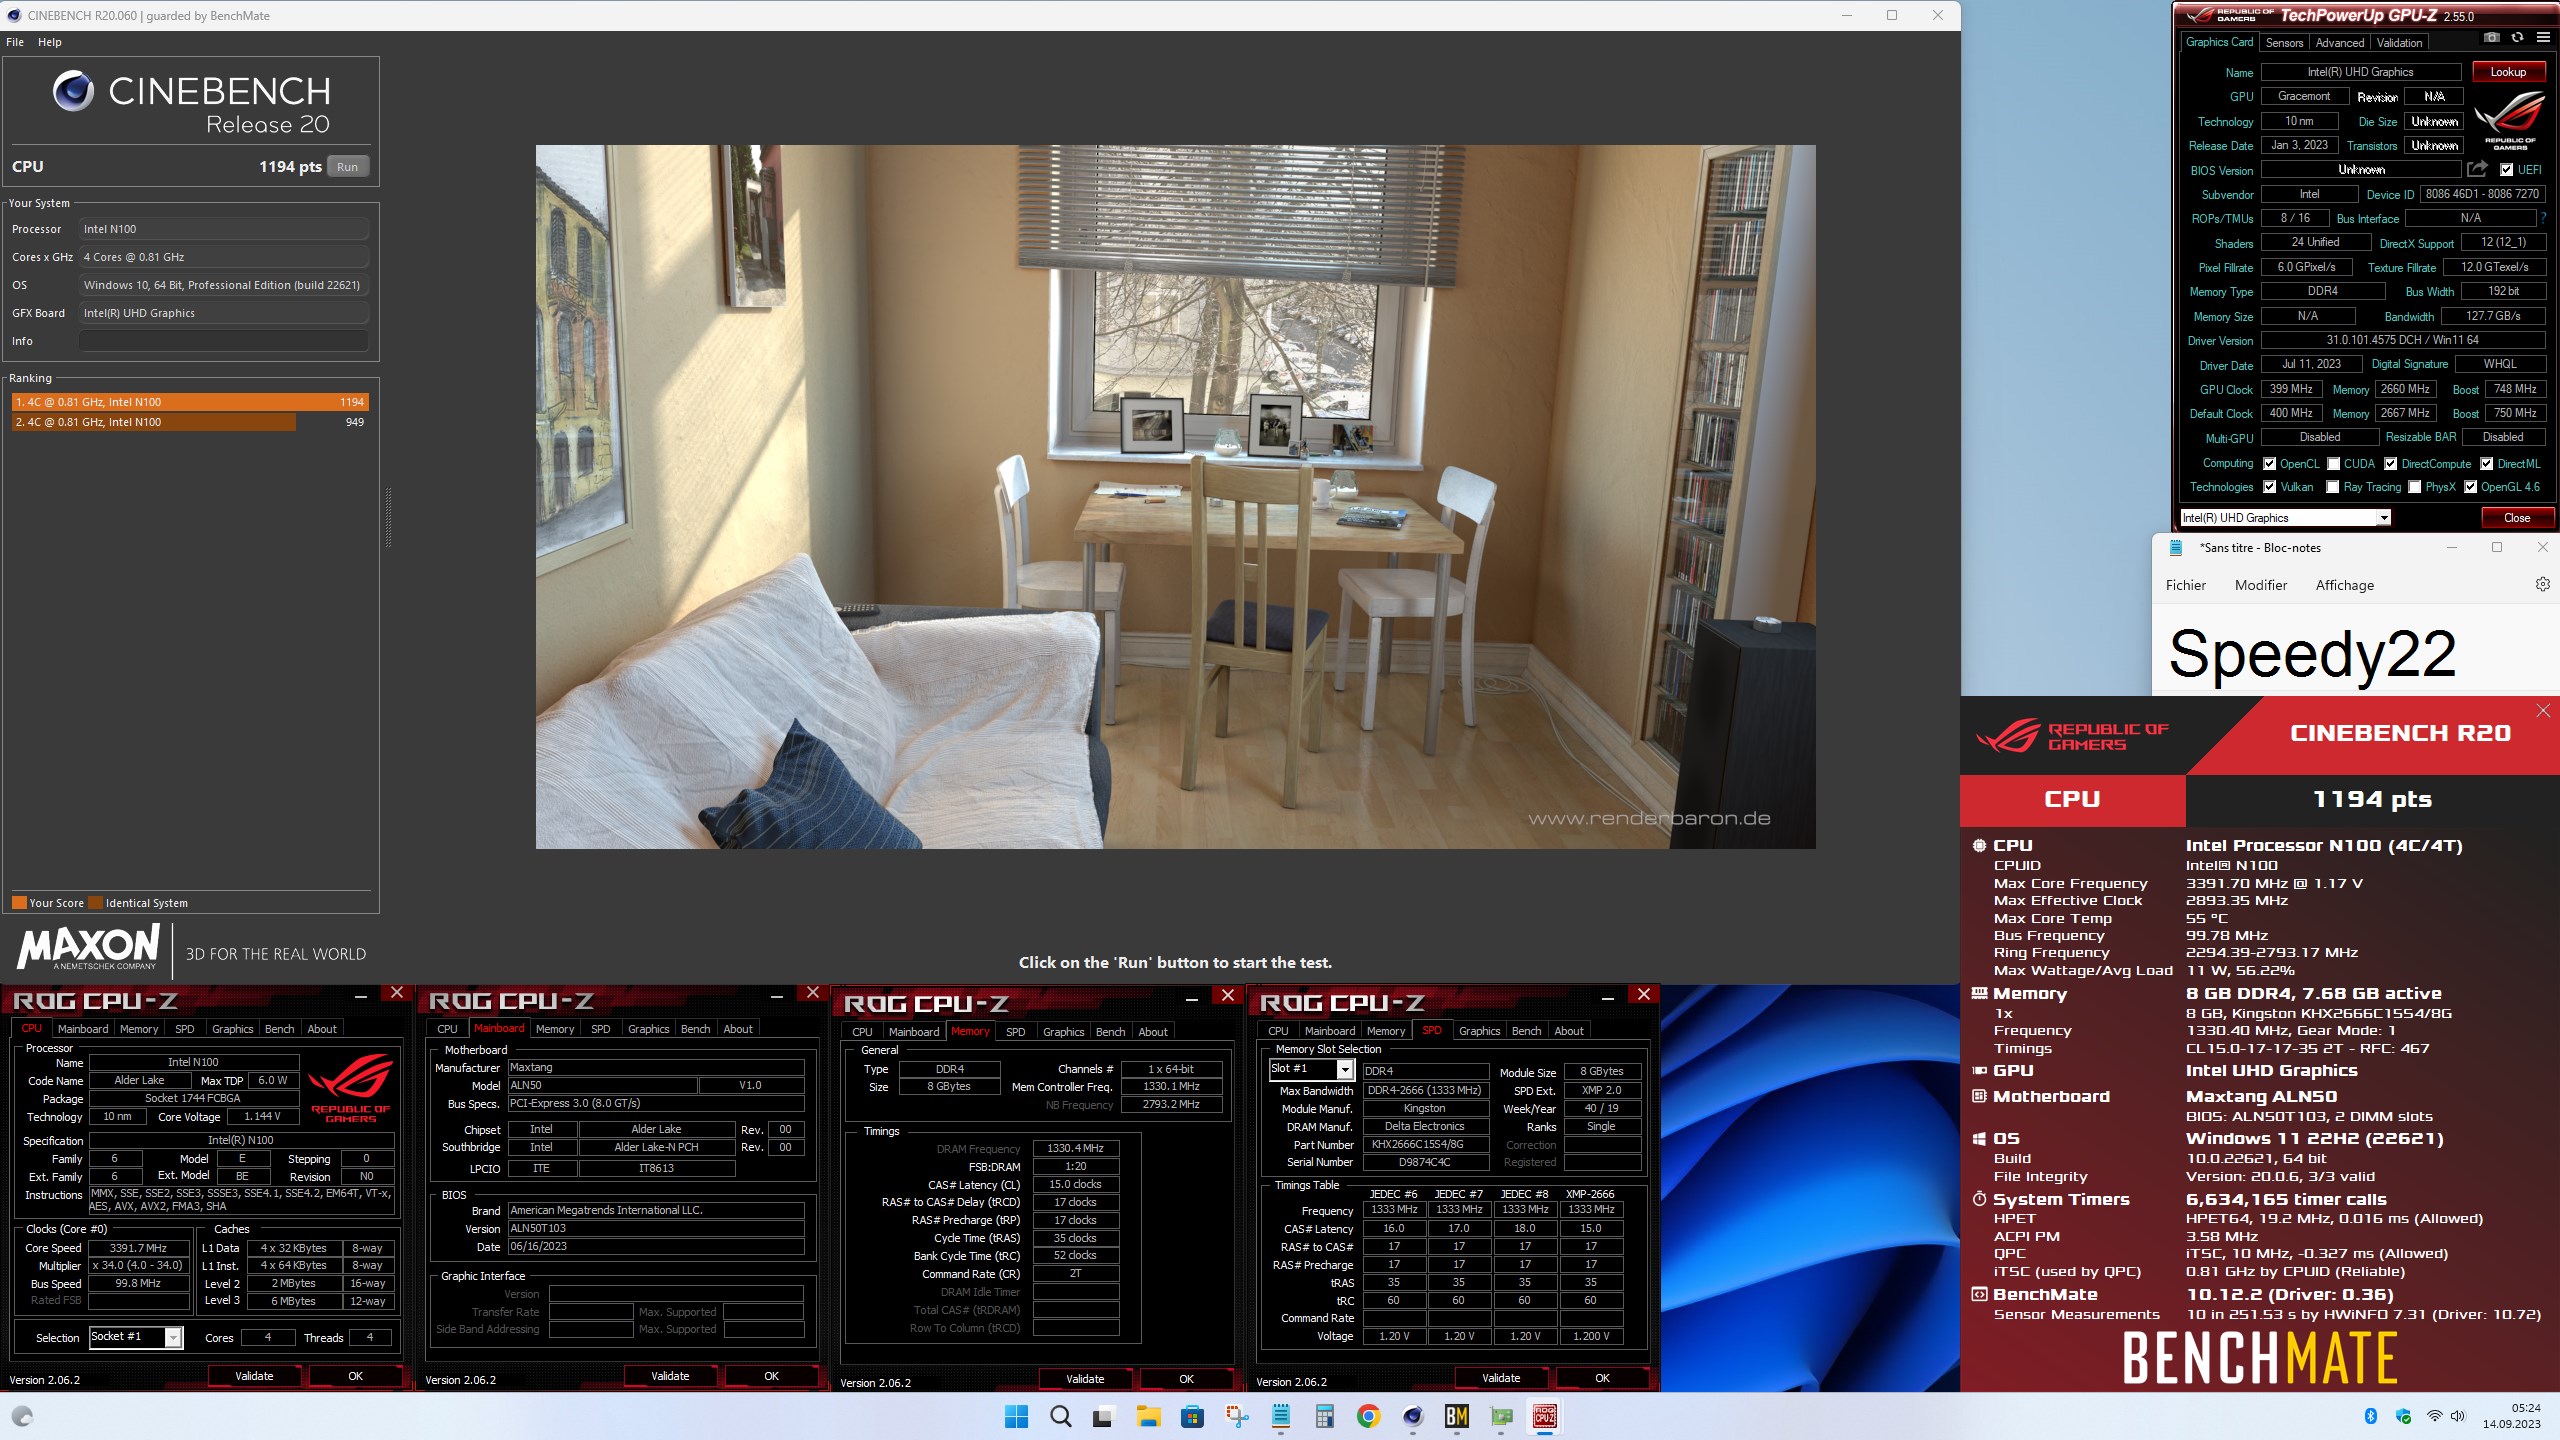Open Calculator from the taskbar

[x=1325, y=1416]
